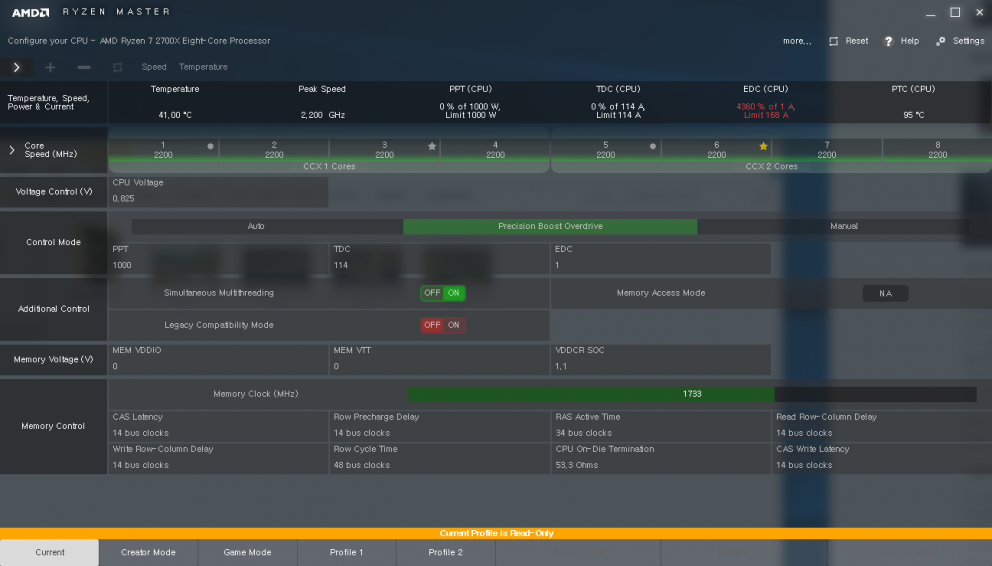Click the EDC (CPU) red reading

766,111
